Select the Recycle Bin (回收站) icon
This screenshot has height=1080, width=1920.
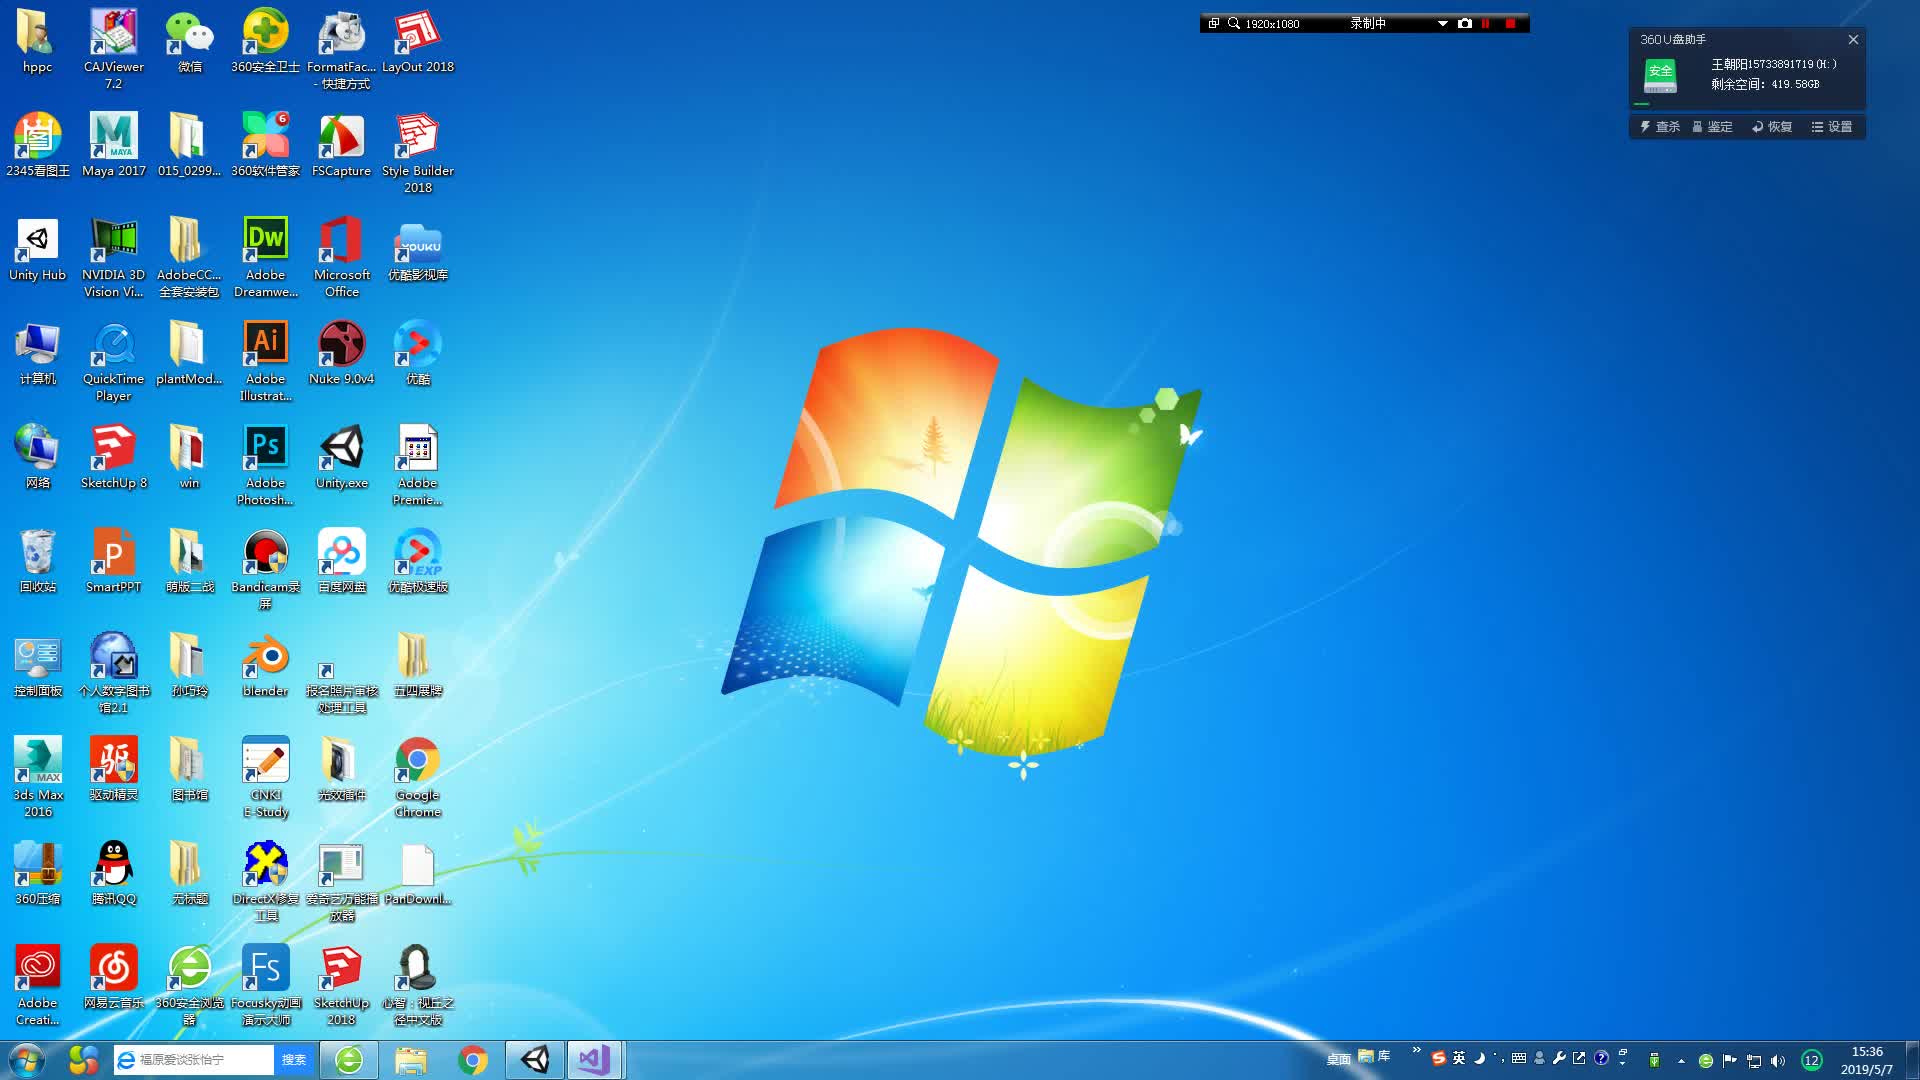click(37, 562)
